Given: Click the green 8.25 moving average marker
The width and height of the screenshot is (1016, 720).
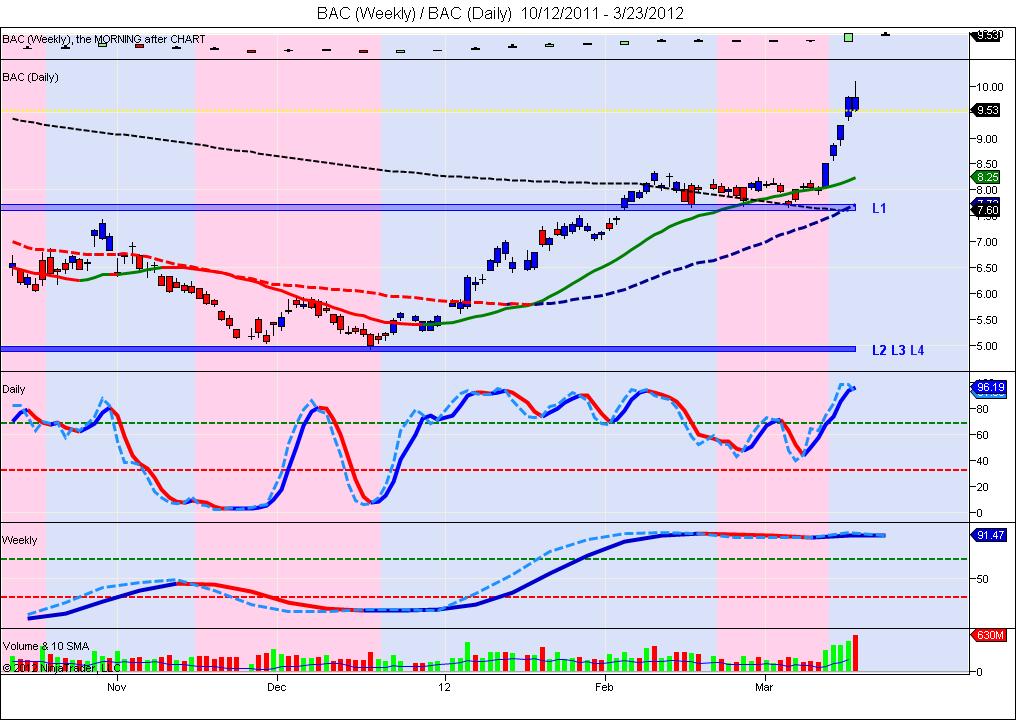Looking at the screenshot, I should pos(987,178).
